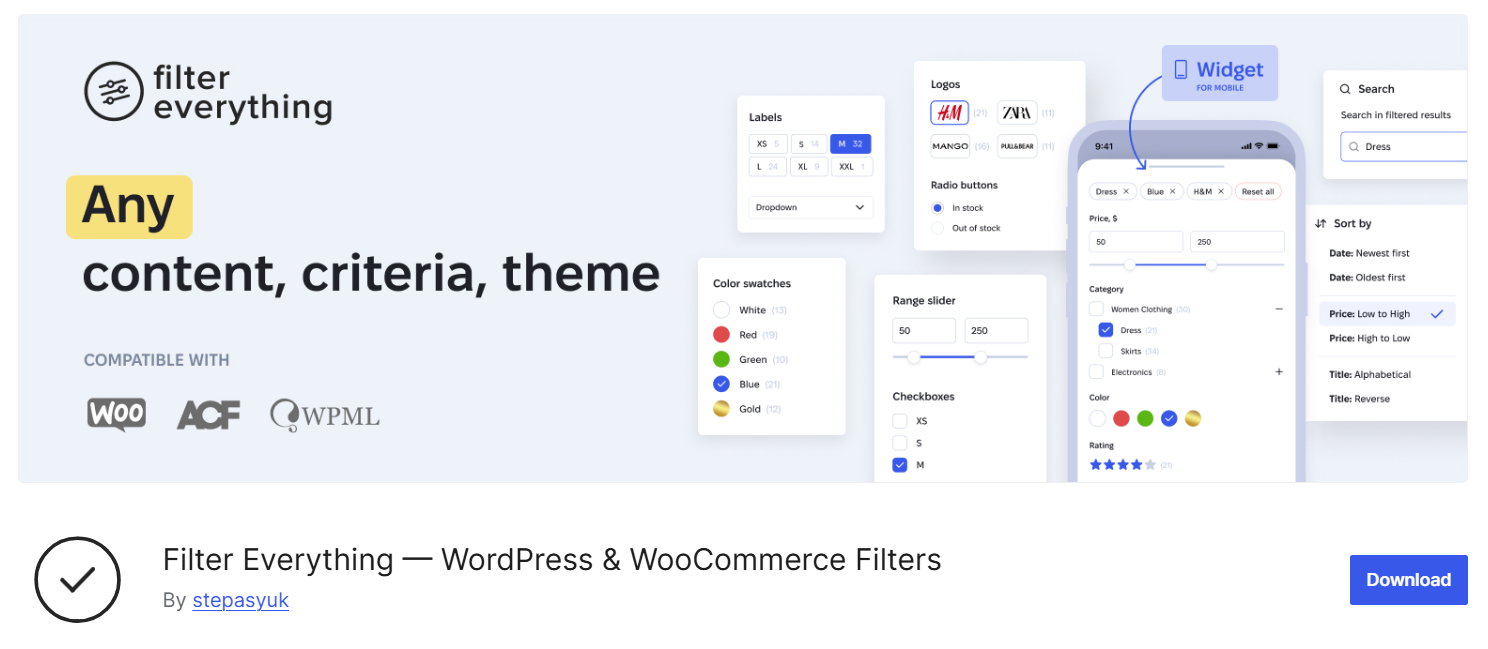The height and width of the screenshot is (649, 1488).
Task: Click the phone Price maximum 250 field
Action: point(1237,242)
